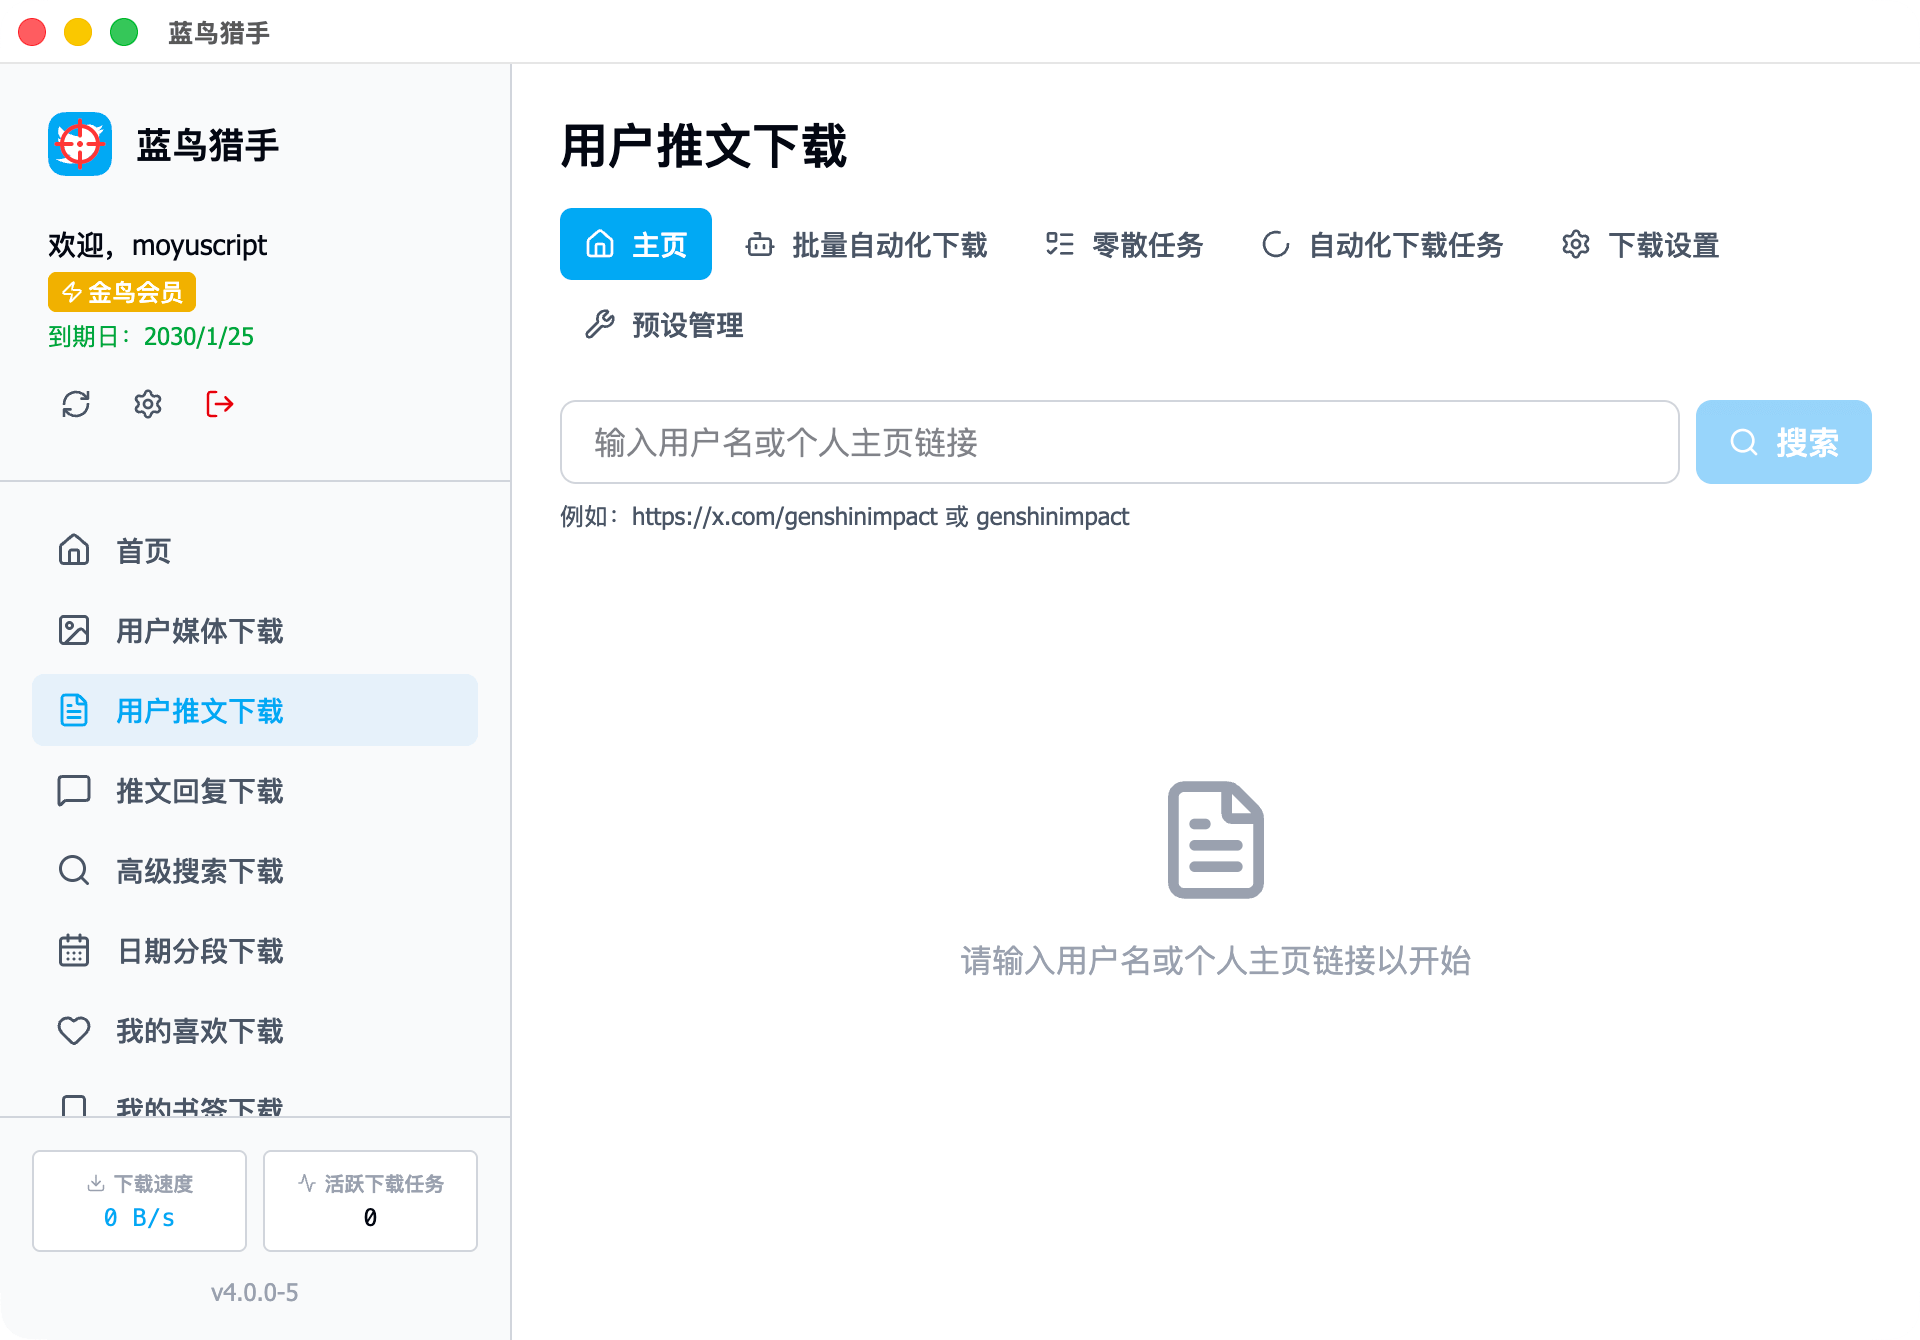Screen dimensions: 1920x1340
Task: Click the username or profile link input field
Action: pos(1119,442)
